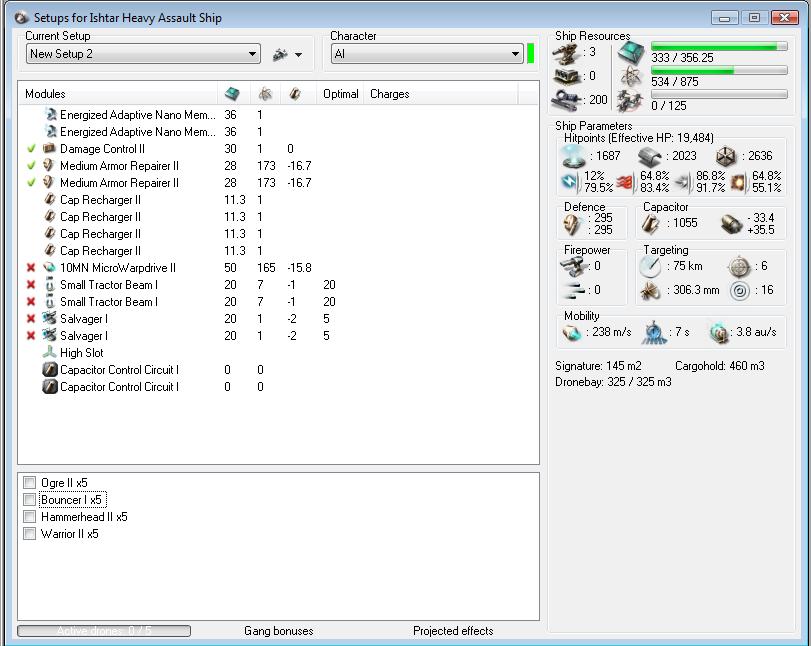
Task: Click the targeting range 75 km icon
Action: [x=650, y=267]
